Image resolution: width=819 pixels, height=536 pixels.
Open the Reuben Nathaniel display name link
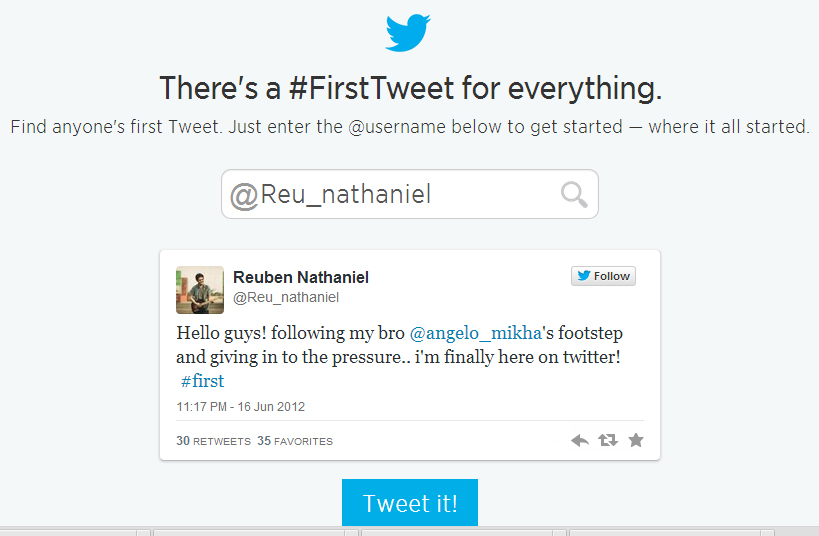[301, 277]
